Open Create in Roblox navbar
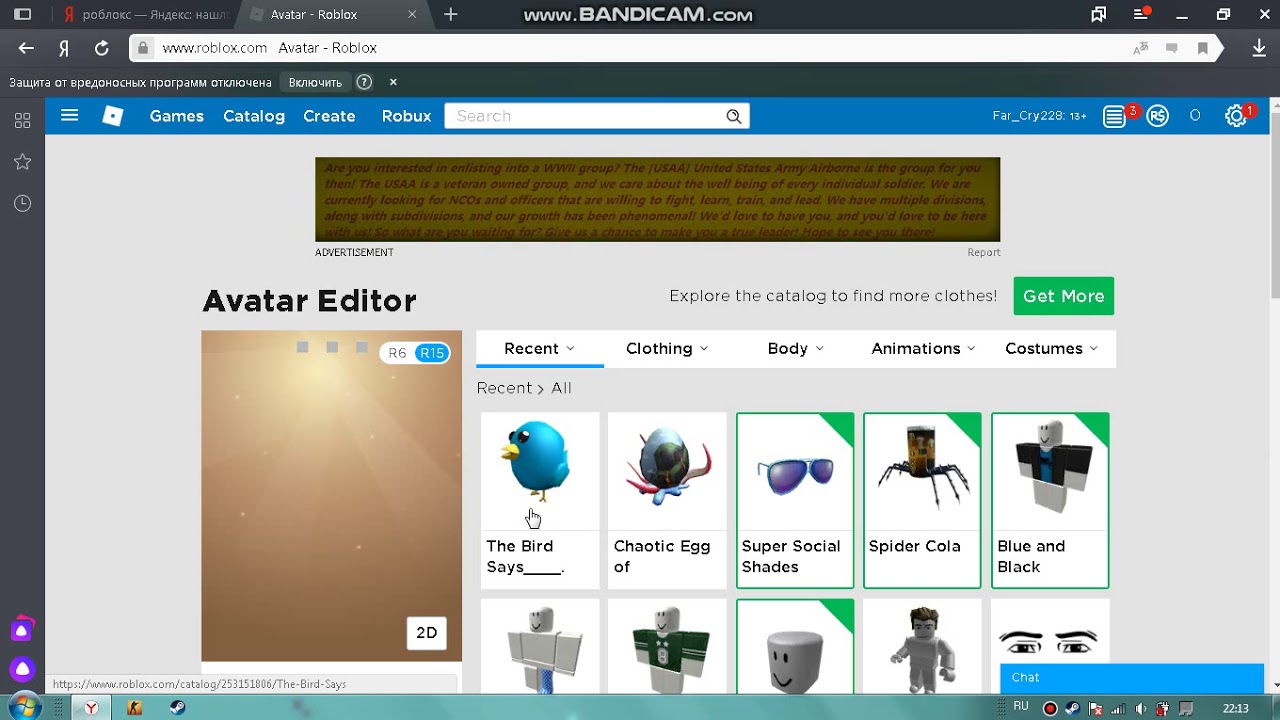Viewport: 1280px width, 720px height. (x=329, y=116)
